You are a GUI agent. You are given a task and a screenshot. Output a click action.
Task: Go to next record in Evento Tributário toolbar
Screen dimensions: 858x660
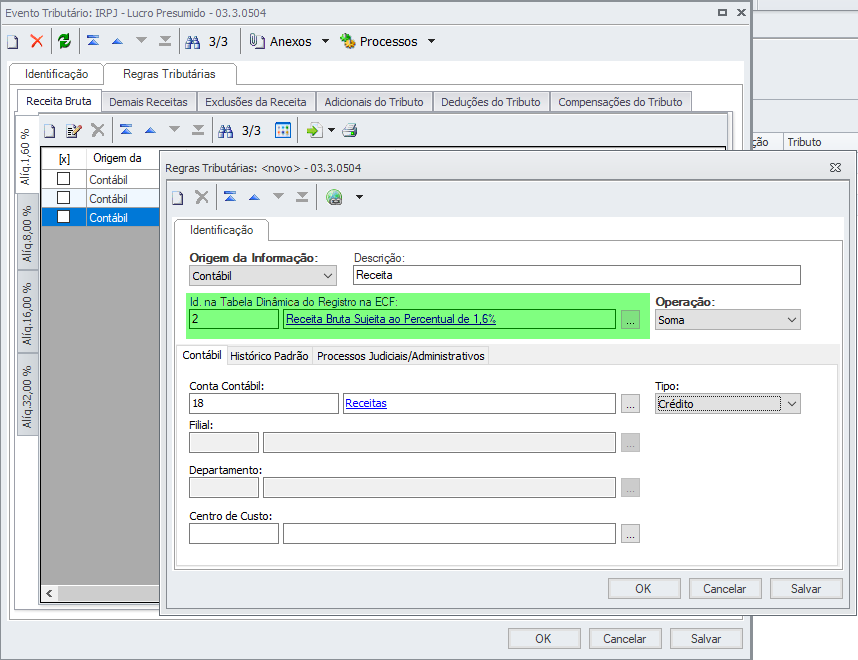[x=141, y=40]
